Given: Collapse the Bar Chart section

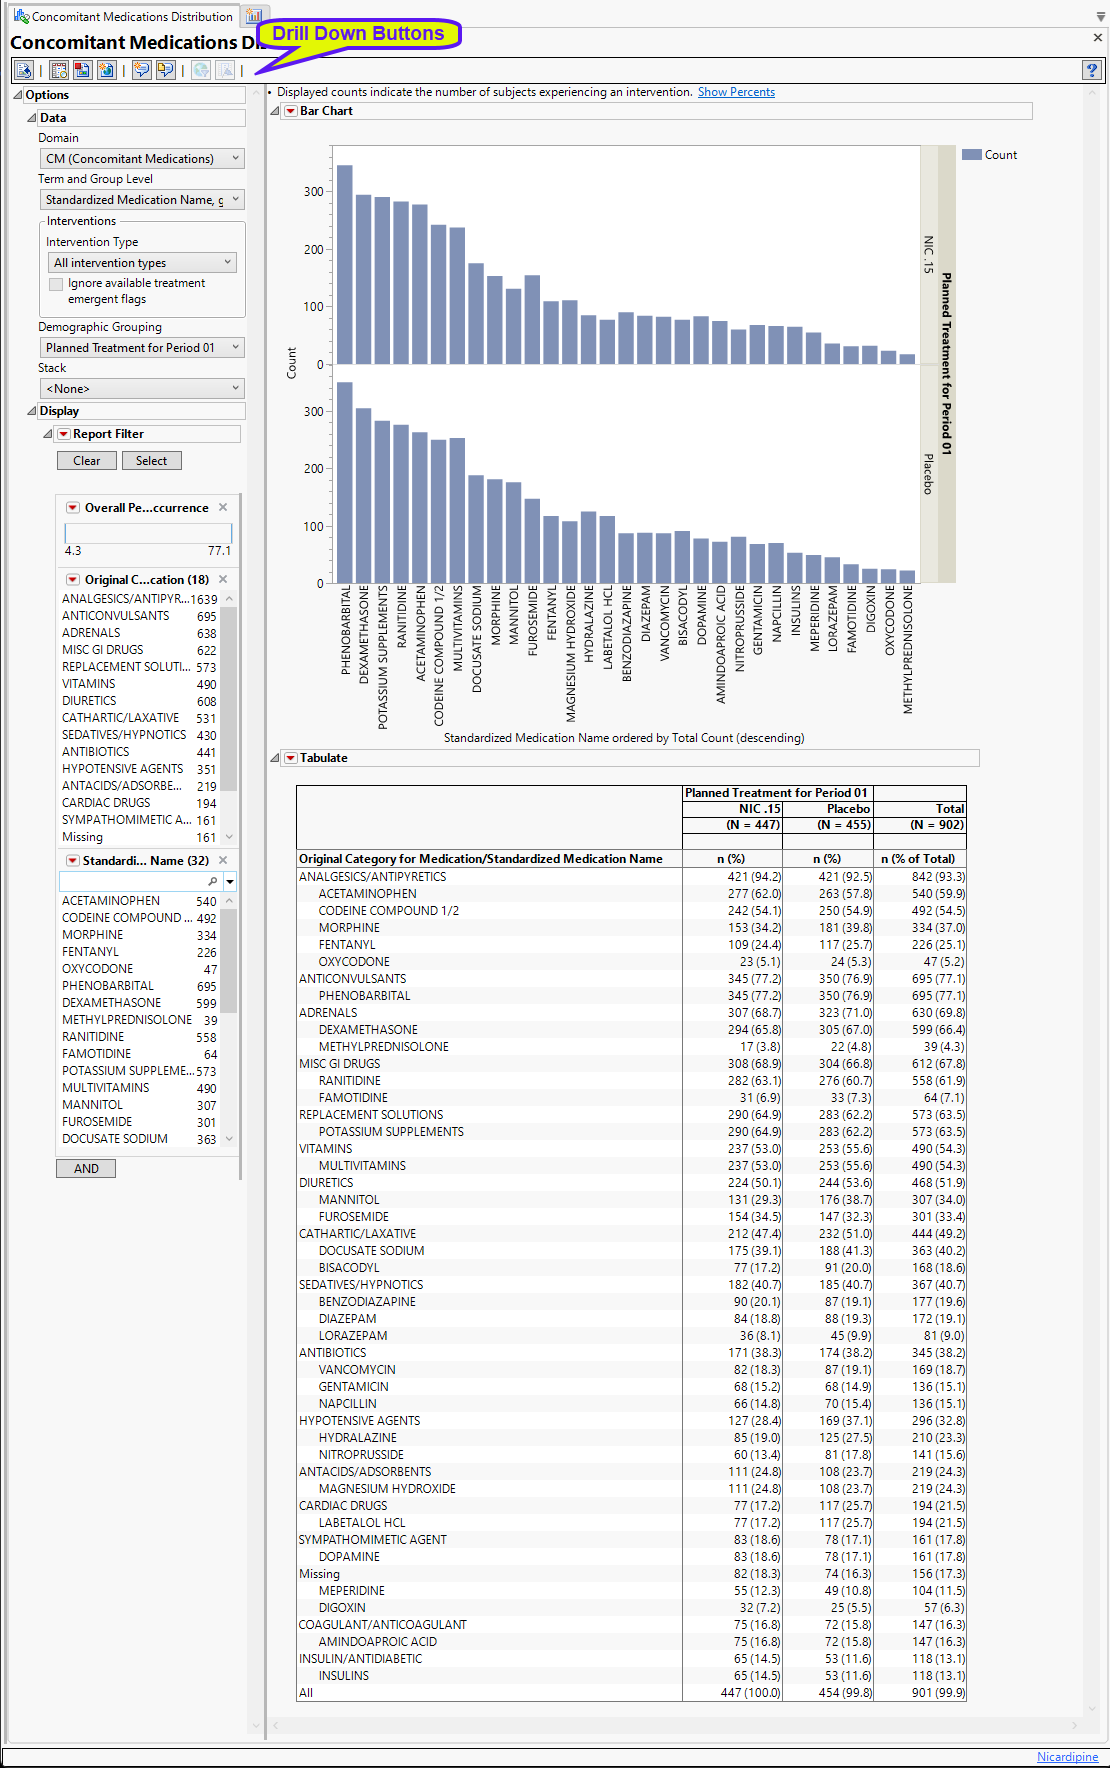Looking at the screenshot, I should click(275, 111).
